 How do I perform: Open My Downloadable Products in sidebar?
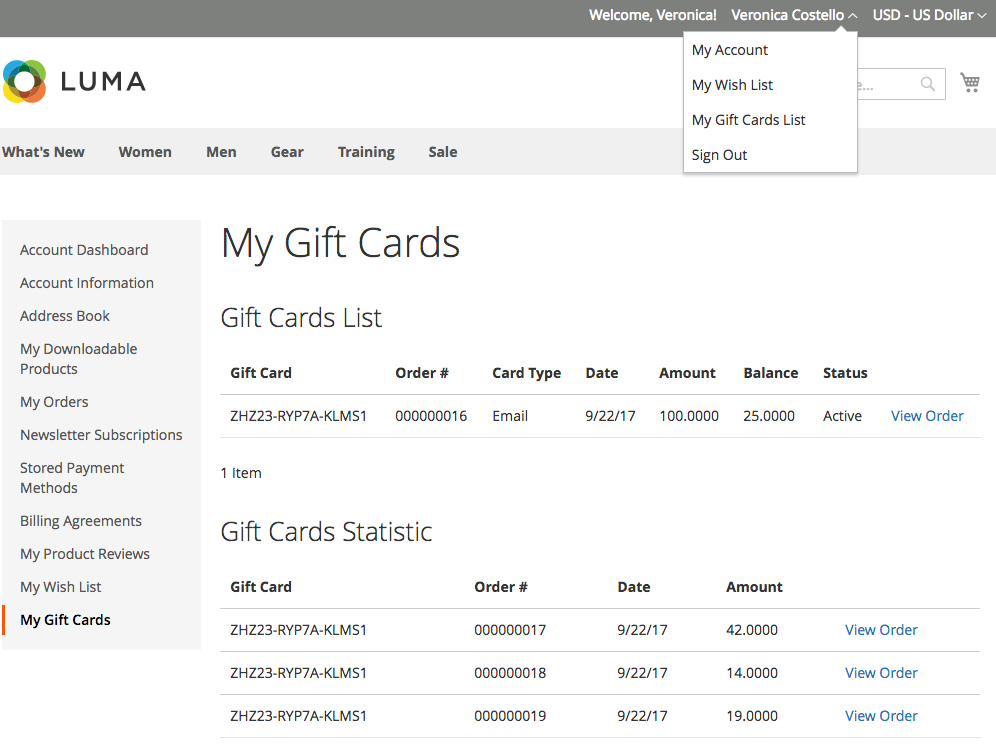pos(78,359)
